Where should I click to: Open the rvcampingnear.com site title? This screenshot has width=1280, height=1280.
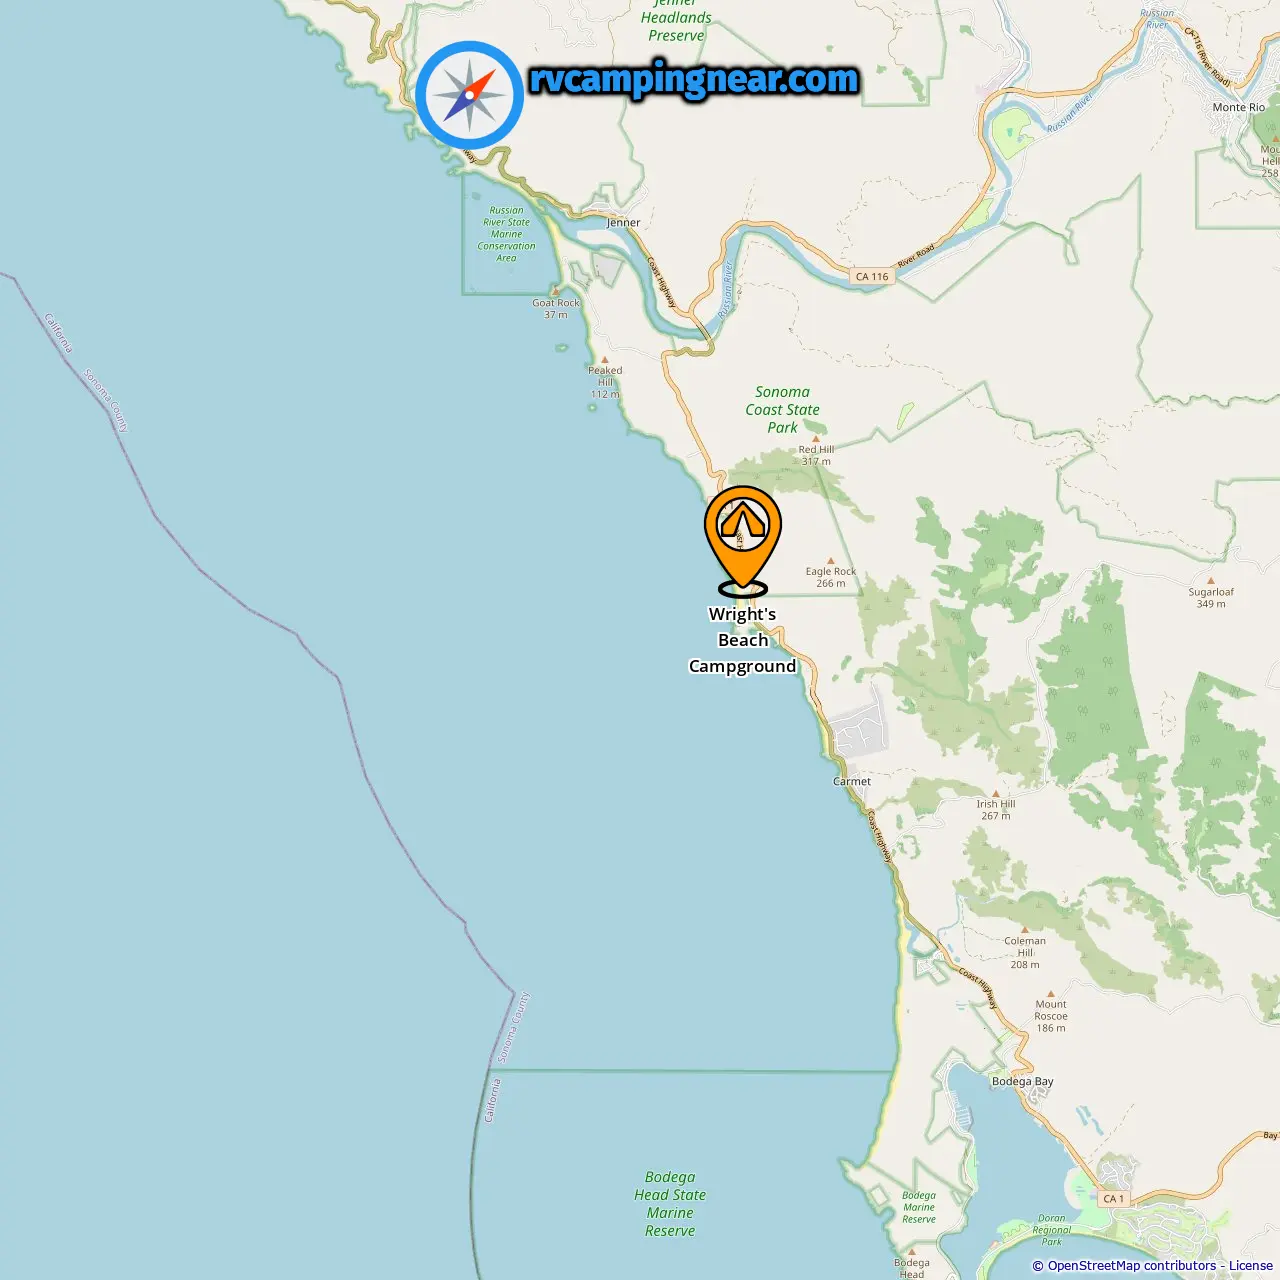[694, 80]
